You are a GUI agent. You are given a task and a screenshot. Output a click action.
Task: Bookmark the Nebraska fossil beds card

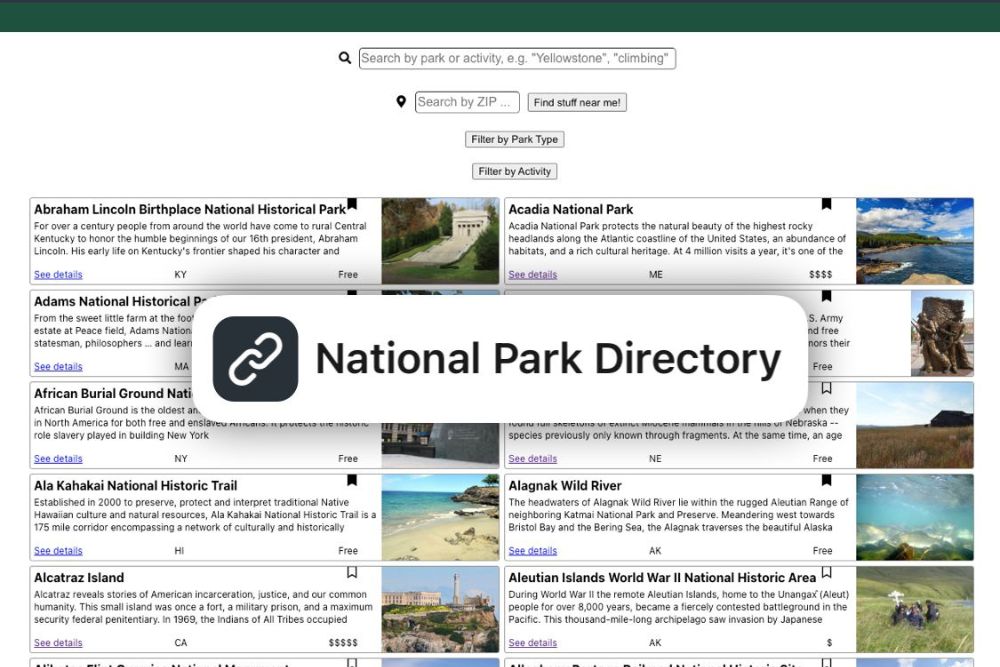(827, 388)
